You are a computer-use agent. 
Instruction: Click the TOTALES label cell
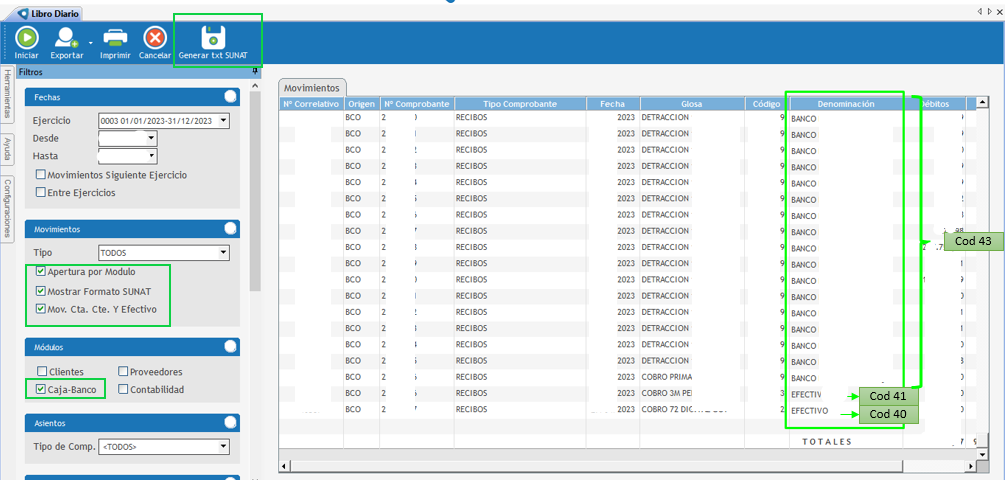(827, 441)
